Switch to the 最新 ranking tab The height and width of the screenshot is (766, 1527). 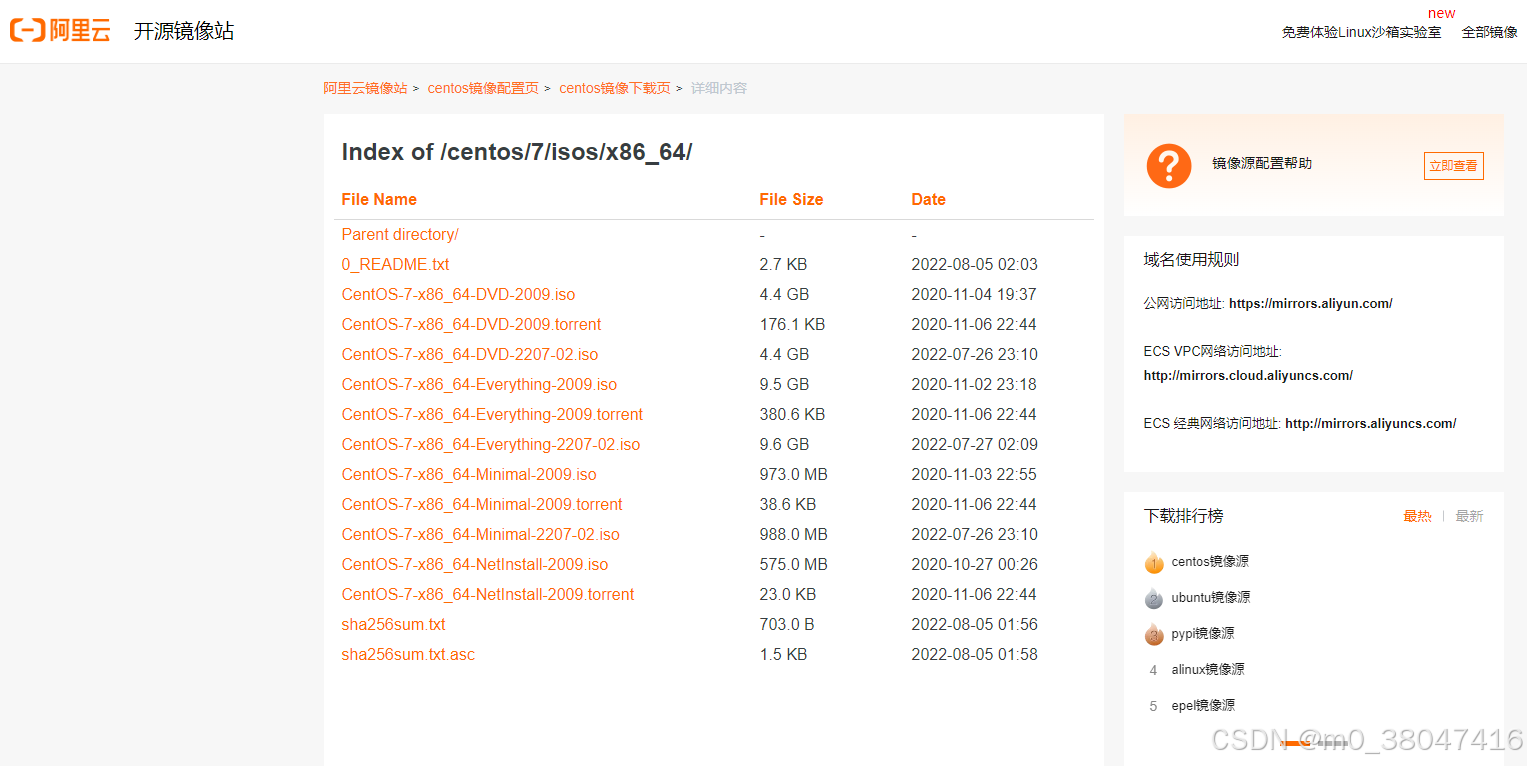pyautogui.click(x=1469, y=516)
